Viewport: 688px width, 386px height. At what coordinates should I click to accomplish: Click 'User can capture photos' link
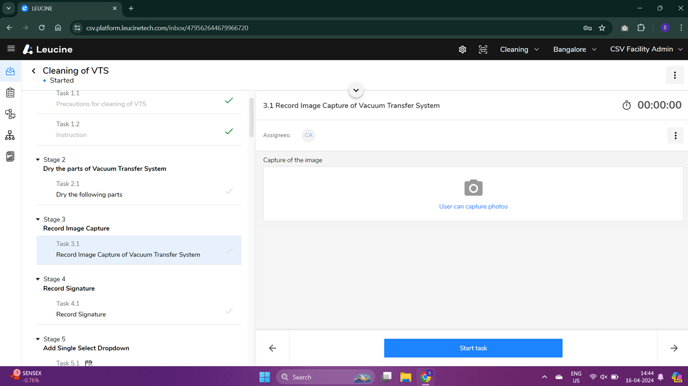click(x=473, y=207)
